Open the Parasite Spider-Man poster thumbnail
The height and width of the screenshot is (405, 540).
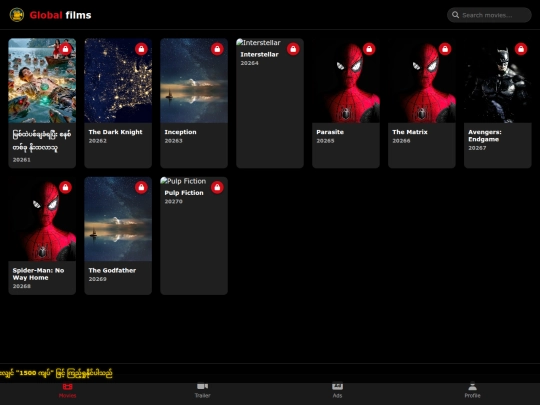[x=346, y=81]
